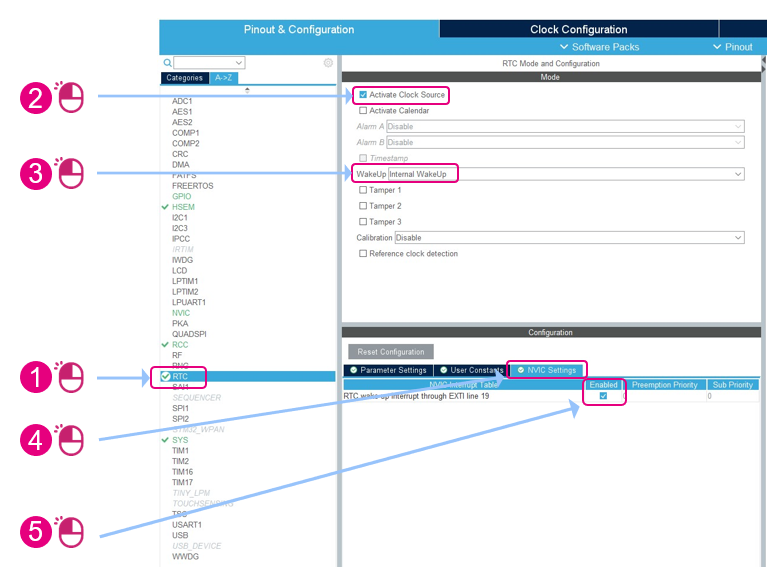Select IPCC in the peripheral list
The width and height of the screenshot is (775, 576).
tap(181, 239)
